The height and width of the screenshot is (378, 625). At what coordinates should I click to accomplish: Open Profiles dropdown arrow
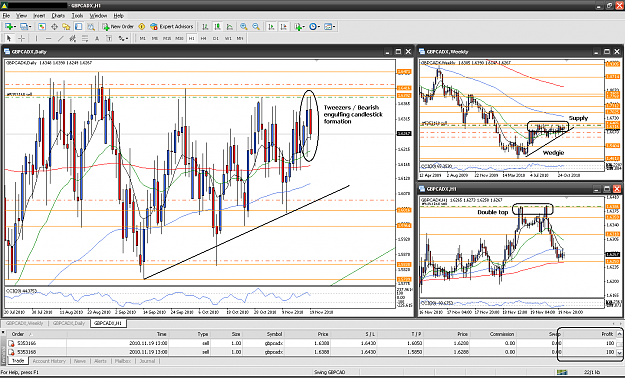[x=31, y=27]
